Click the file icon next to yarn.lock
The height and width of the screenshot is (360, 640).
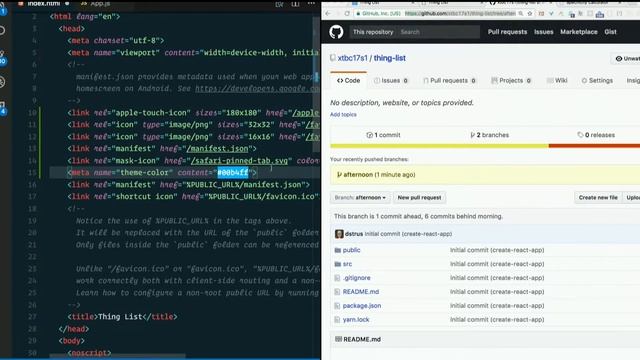(337, 320)
